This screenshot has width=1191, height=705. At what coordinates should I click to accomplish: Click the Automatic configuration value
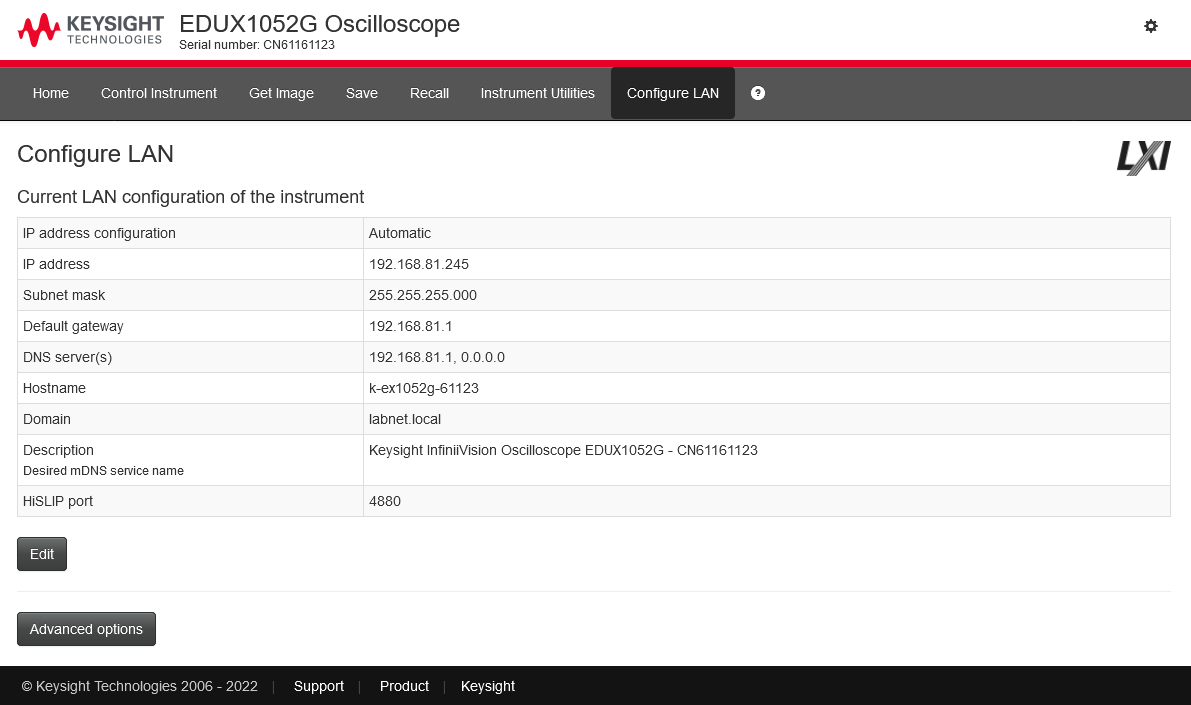pos(400,233)
